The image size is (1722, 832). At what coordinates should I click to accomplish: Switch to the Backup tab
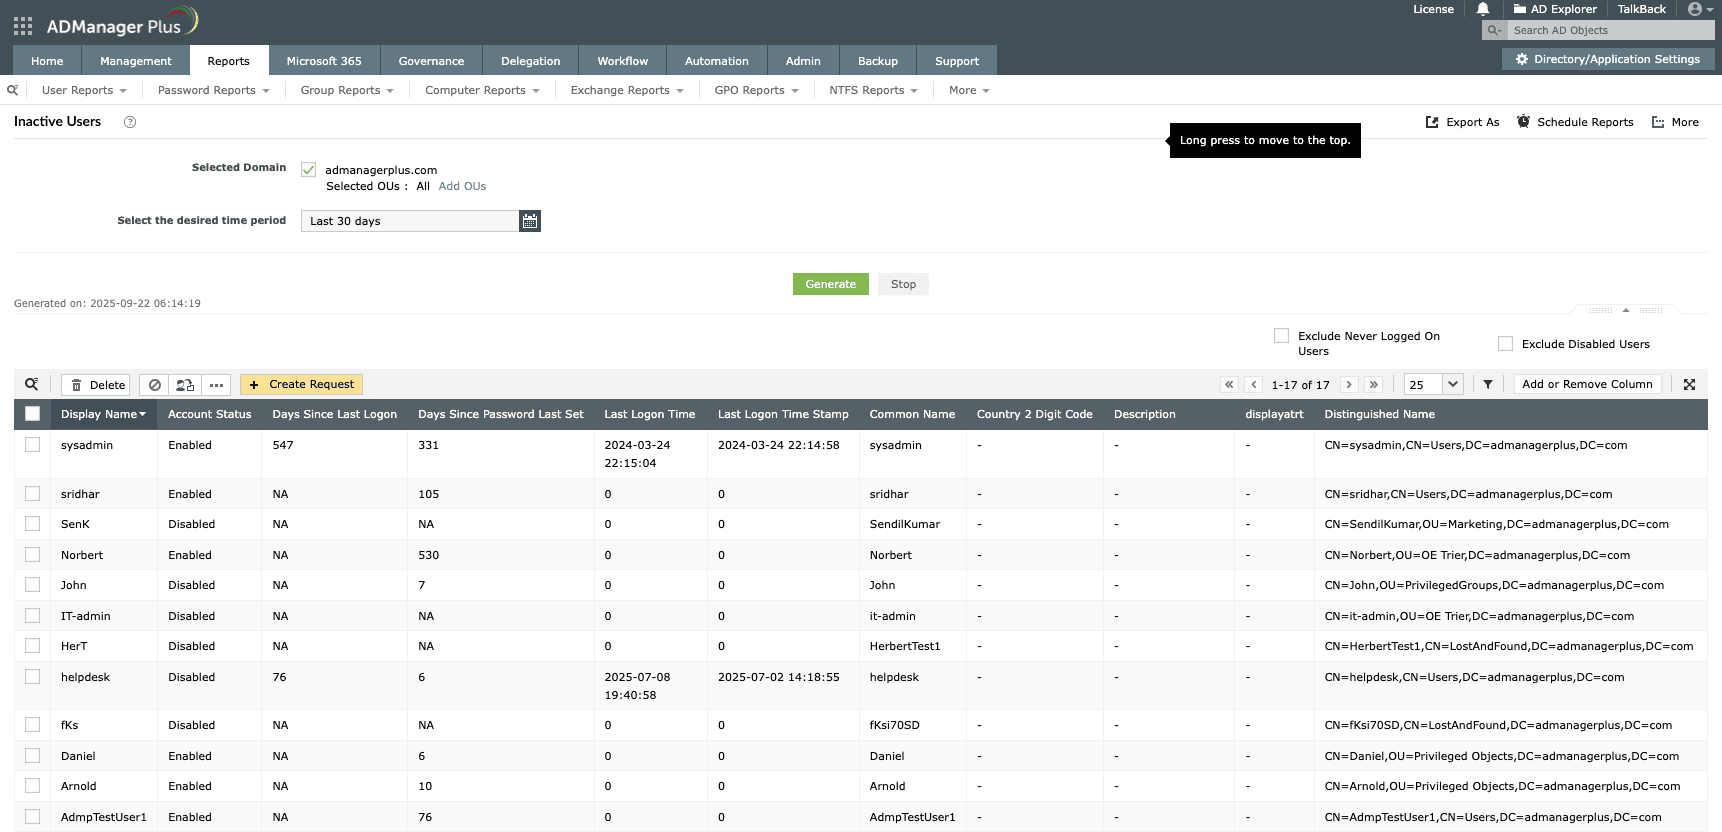coord(878,61)
